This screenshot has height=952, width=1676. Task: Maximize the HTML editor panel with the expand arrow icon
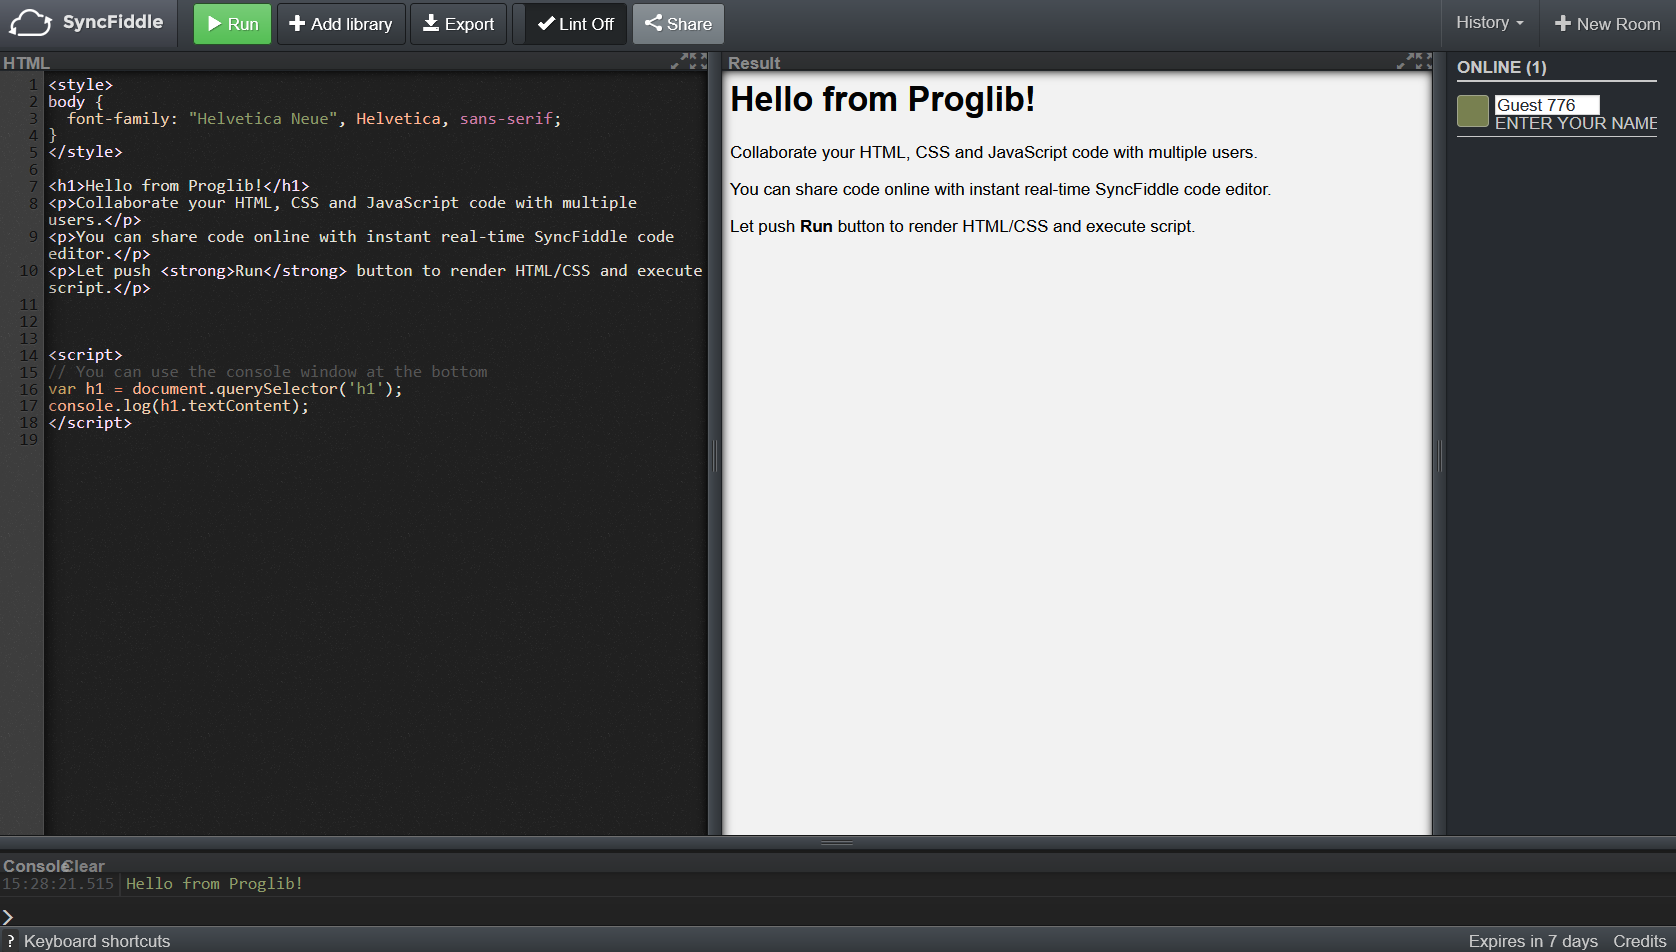pyautogui.click(x=677, y=62)
